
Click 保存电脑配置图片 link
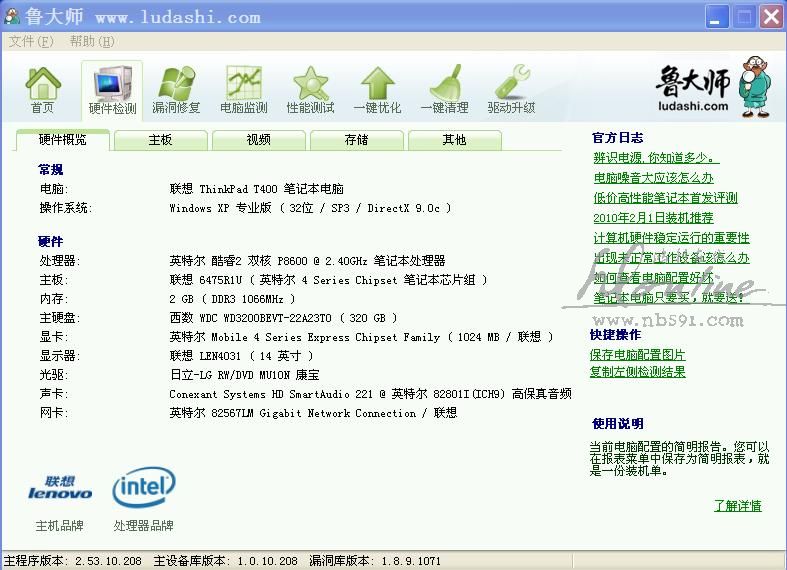pyautogui.click(x=637, y=355)
